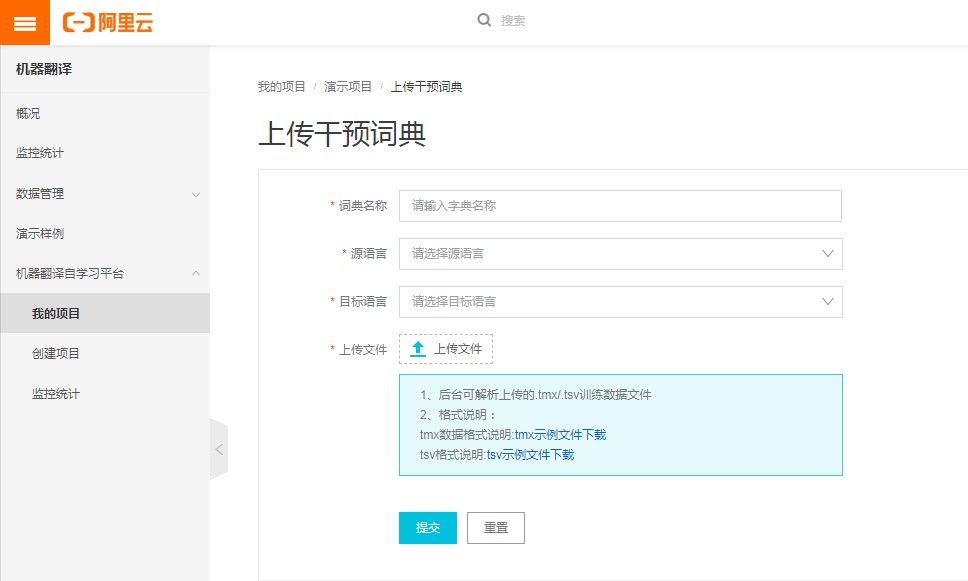Click the 源语言 dropdown arrow

click(828, 254)
